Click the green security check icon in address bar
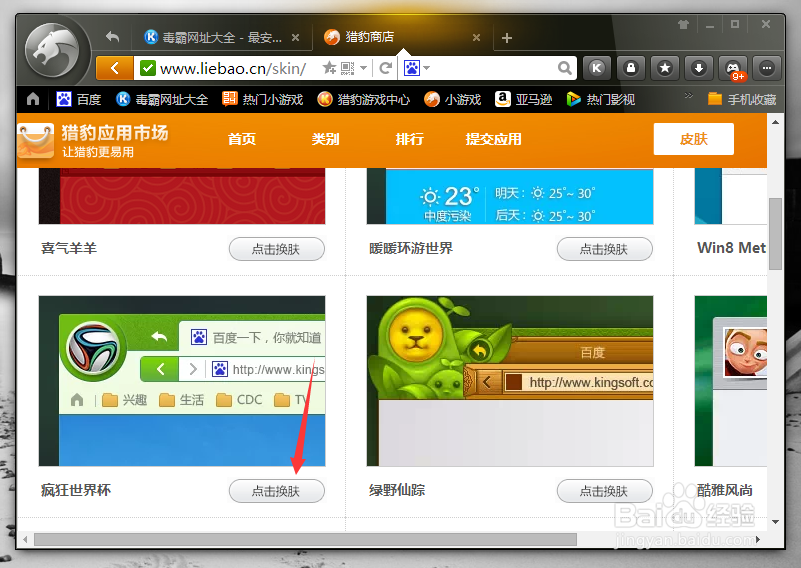Screen dimensions: 801x568 (148, 68)
